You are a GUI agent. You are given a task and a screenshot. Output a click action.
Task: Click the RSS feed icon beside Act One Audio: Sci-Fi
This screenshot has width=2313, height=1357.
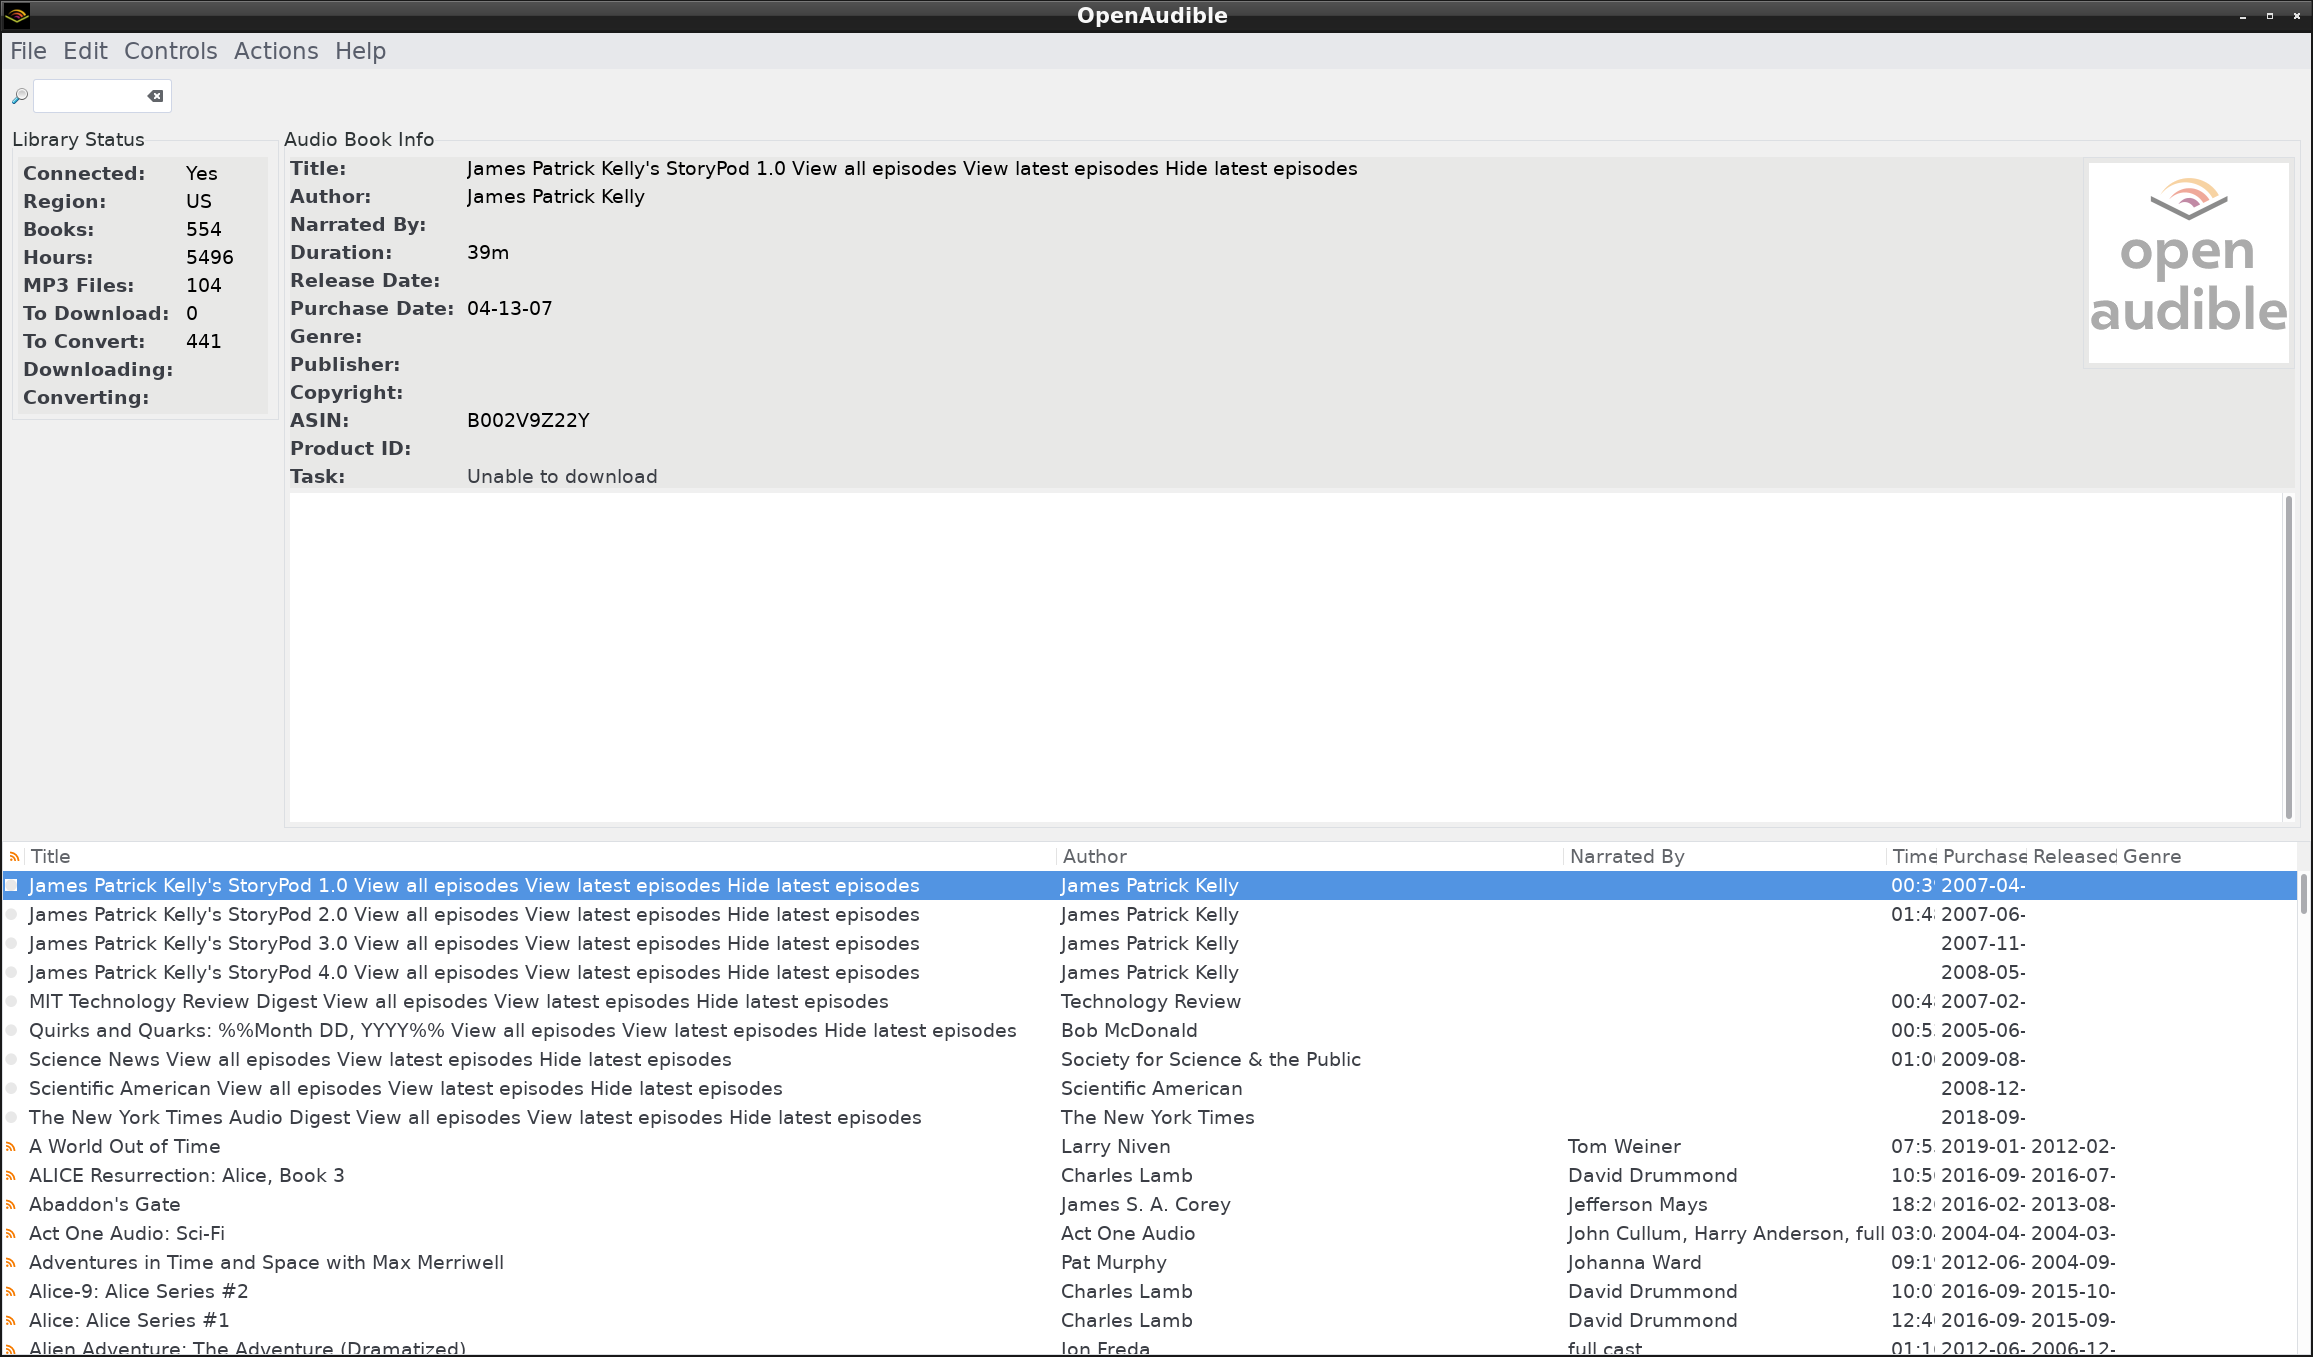coord(11,1233)
